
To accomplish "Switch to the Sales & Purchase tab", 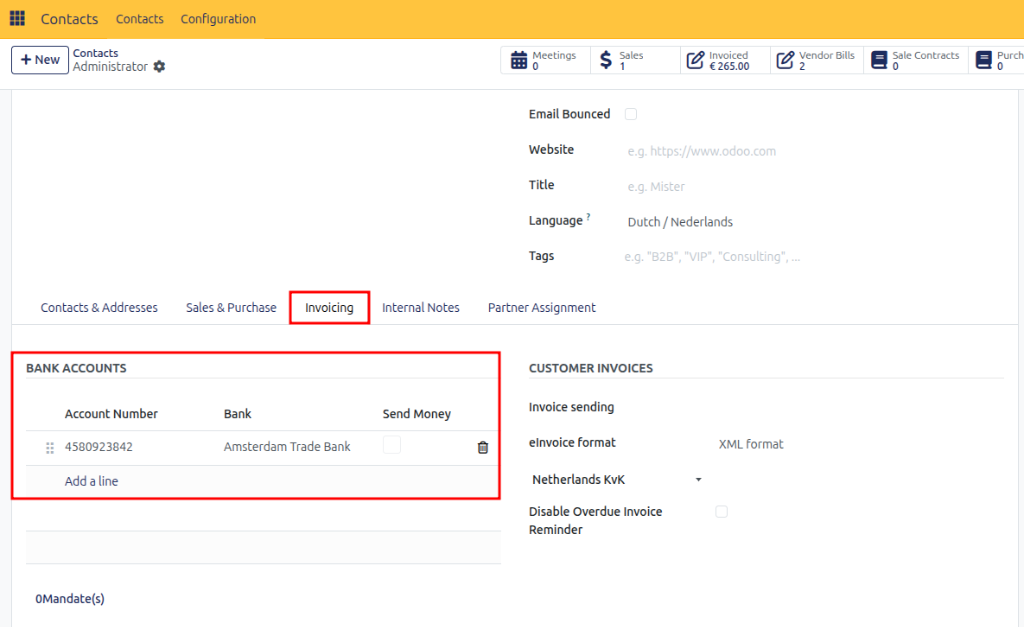I will 231,308.
